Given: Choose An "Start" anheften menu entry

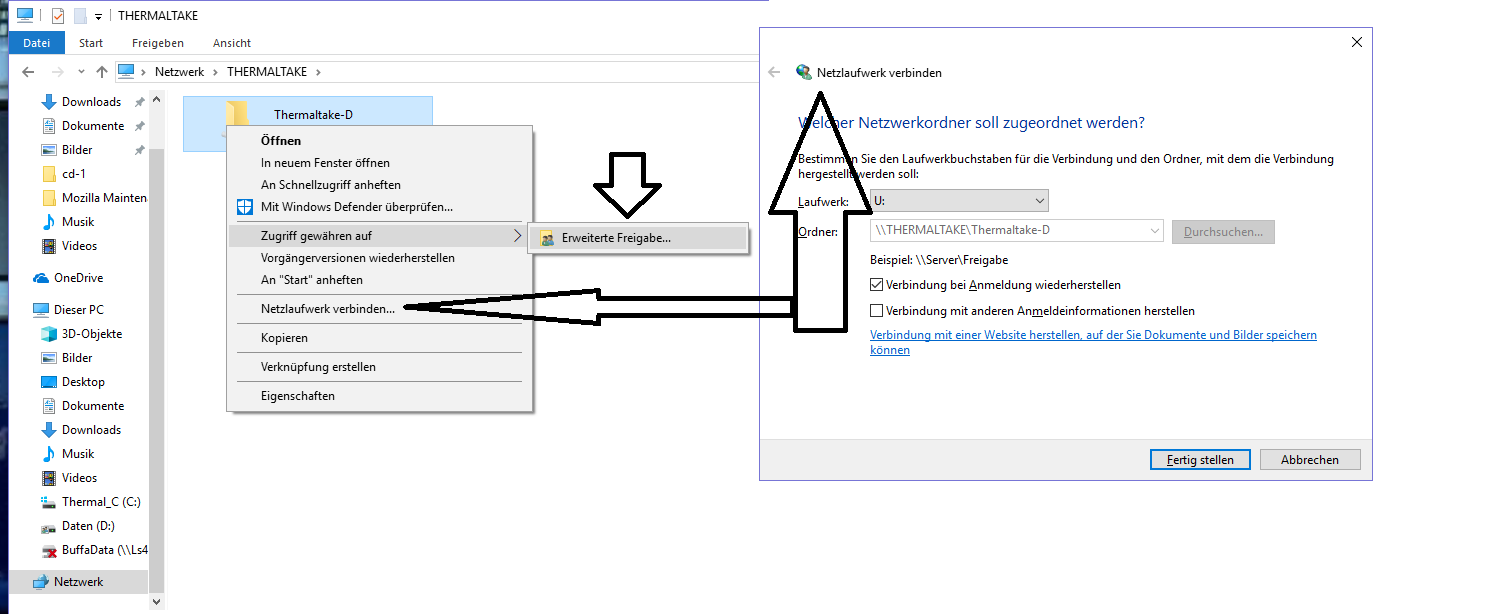Looking at the screenshot, I should click(380, 280).
